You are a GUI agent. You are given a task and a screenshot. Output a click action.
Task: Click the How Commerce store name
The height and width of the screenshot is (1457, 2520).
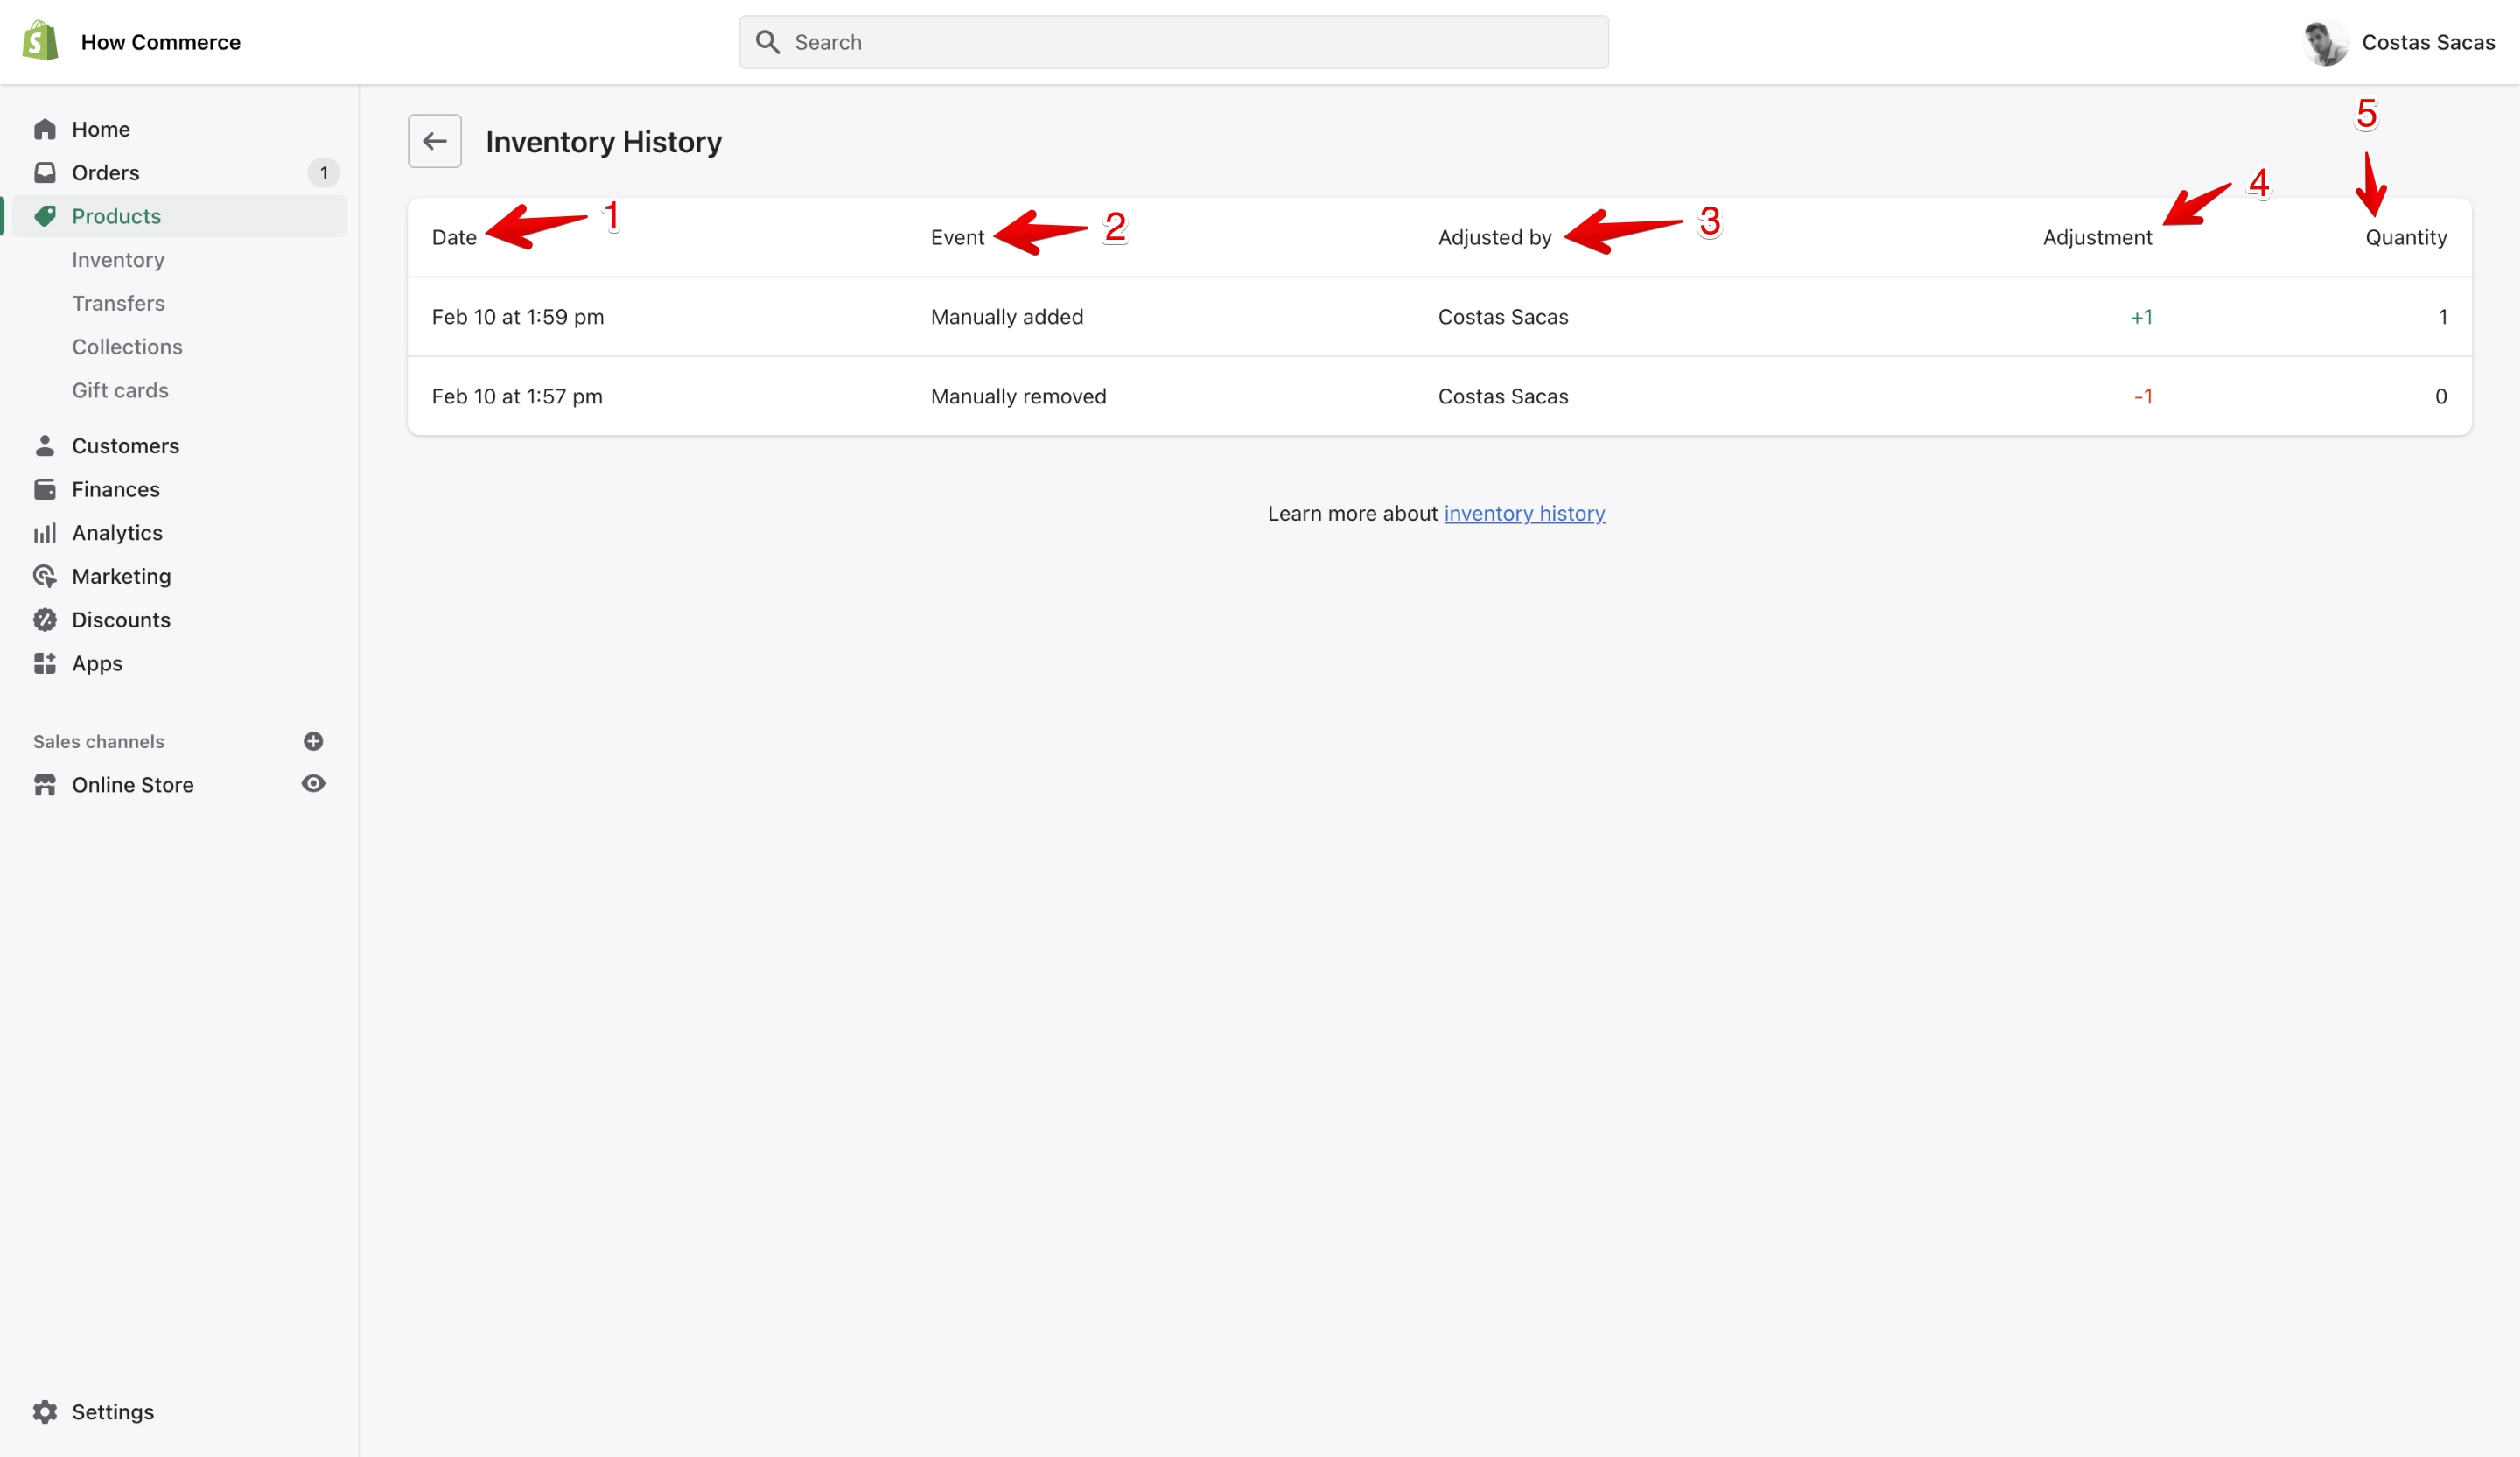pyautogui.click(x=161, y=42)
